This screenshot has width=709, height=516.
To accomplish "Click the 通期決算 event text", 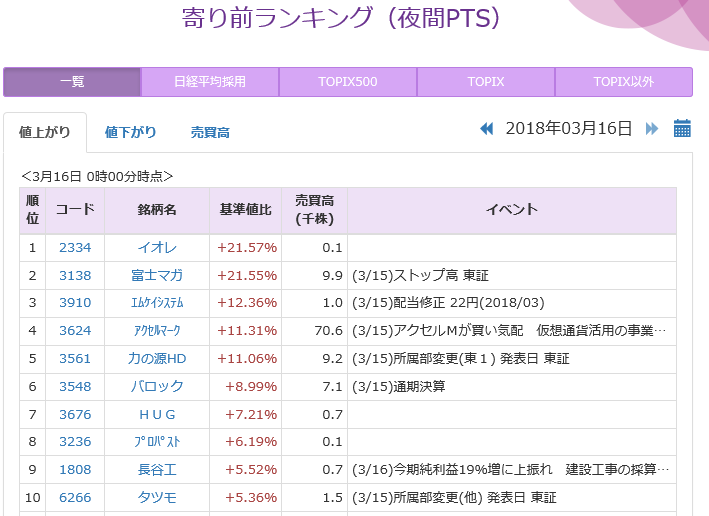I will [398, 387].
